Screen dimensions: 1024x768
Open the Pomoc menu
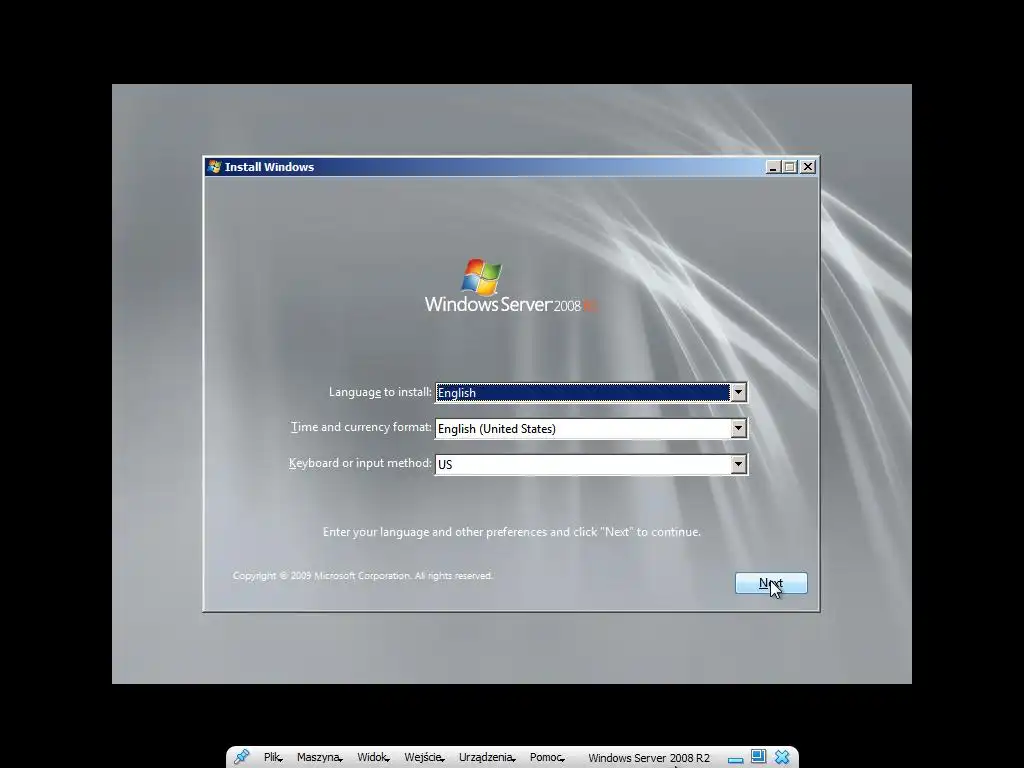[547, 758]
